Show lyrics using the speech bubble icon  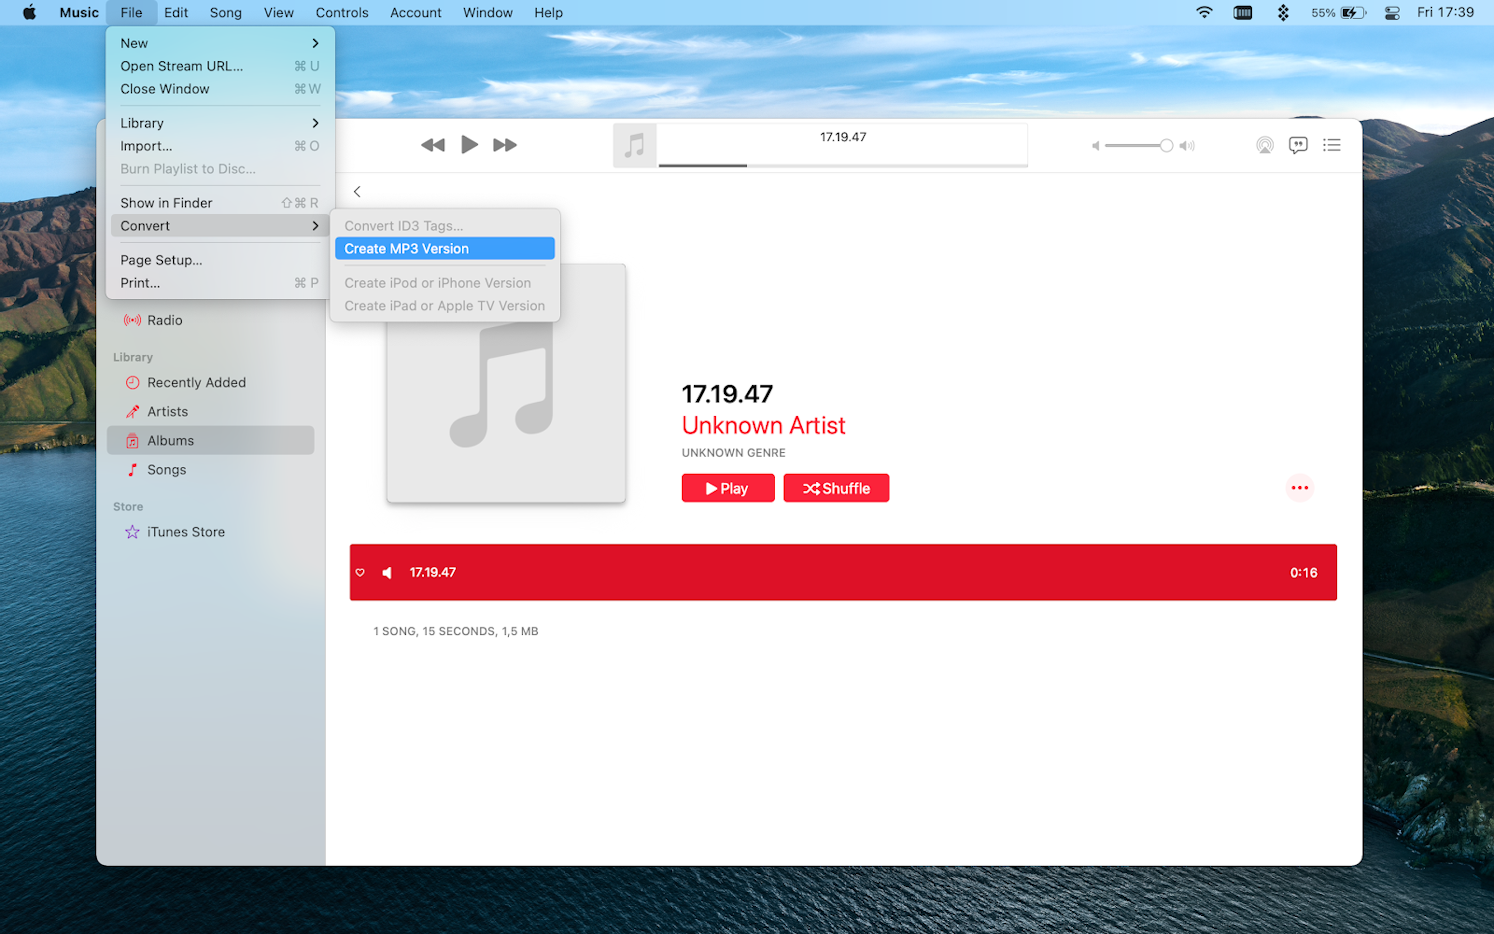click(x=1298, y=145)
